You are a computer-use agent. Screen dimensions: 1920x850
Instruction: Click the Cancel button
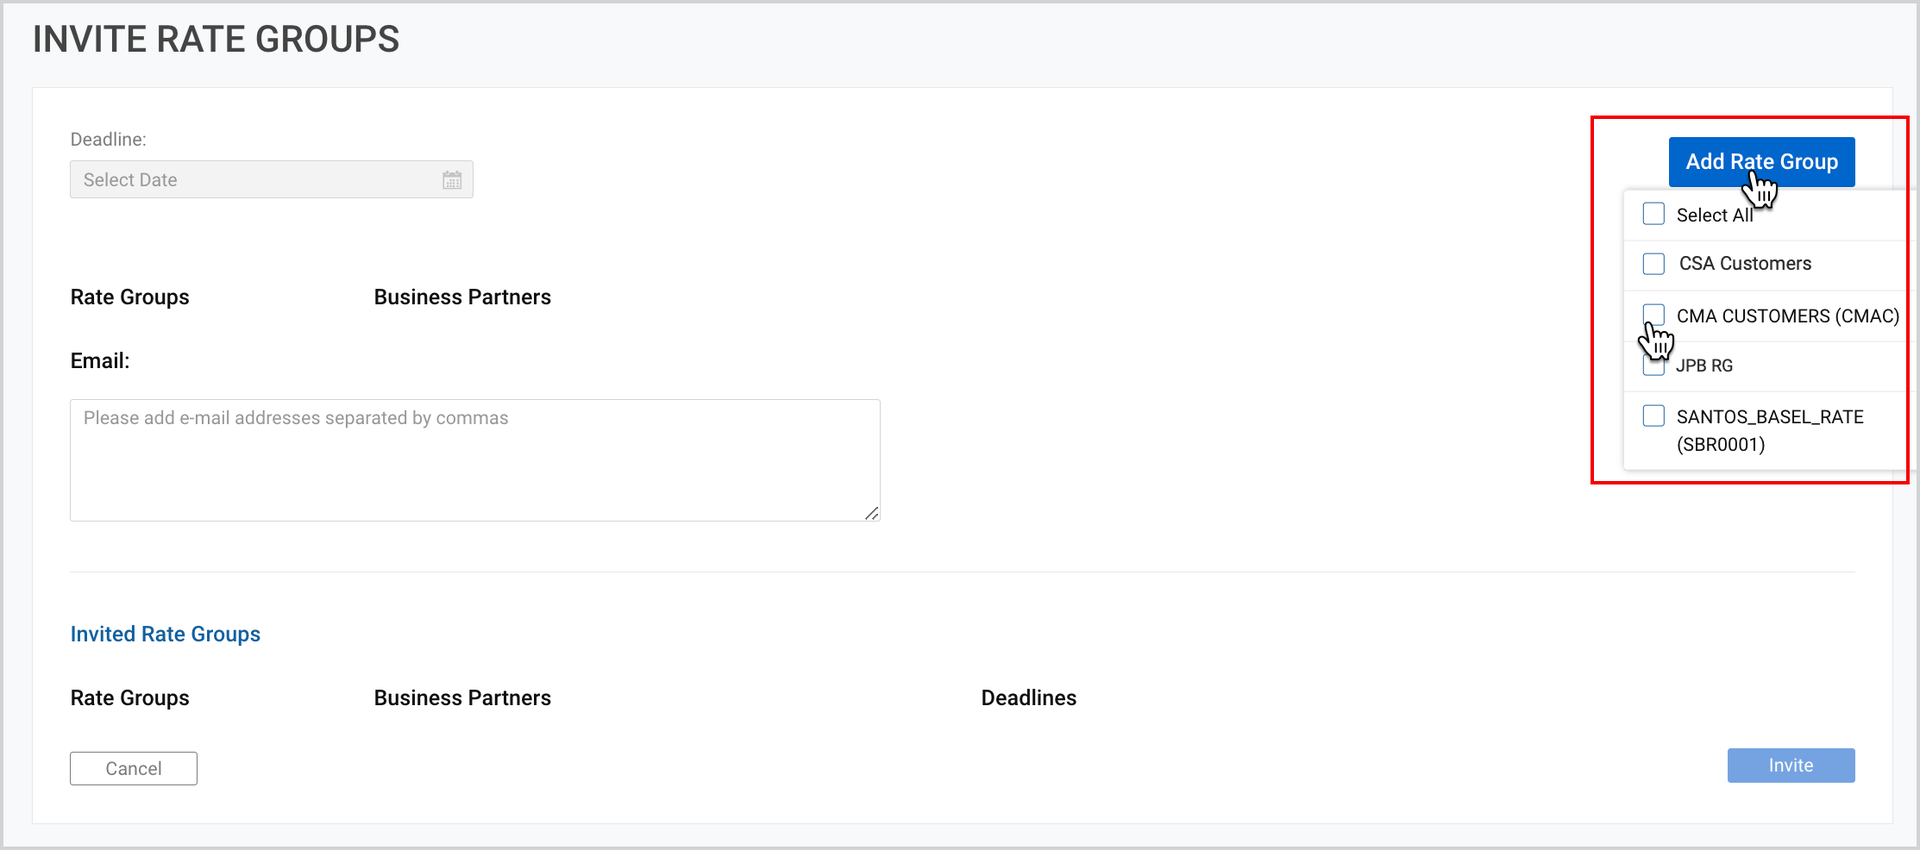133,768
